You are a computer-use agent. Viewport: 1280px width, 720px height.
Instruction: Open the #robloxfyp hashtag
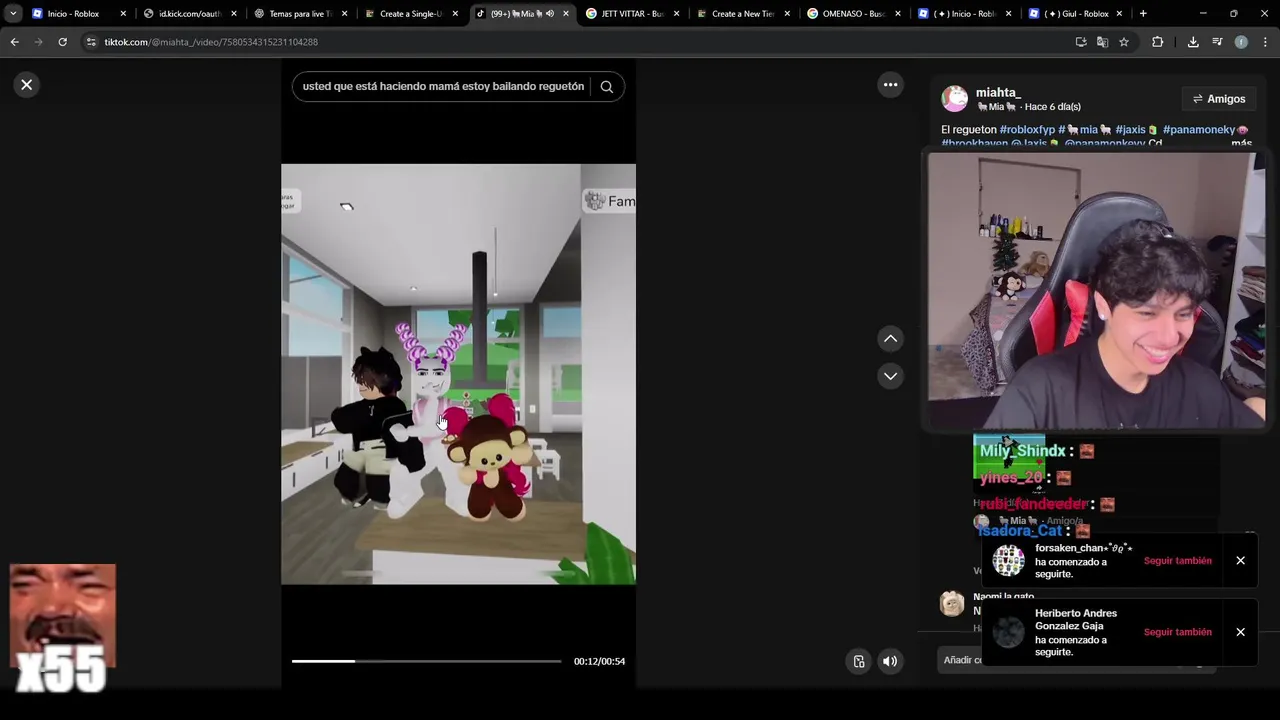click(1027, 130)
